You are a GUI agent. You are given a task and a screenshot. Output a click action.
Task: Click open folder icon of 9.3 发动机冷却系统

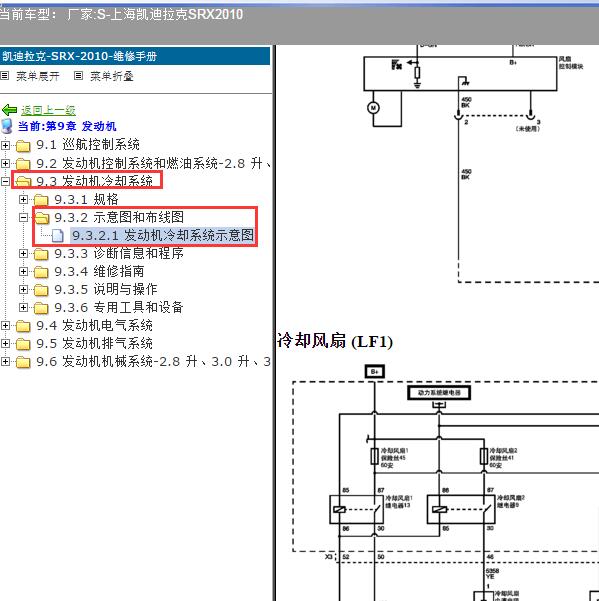coord(23,181)
